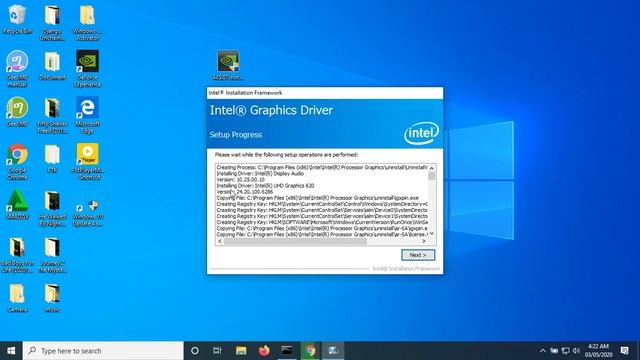Image resolution: width=640 pixels, height=360 pixels.
Task: Open Firefox from the taskbar
Action: click(x=264, y=351)
